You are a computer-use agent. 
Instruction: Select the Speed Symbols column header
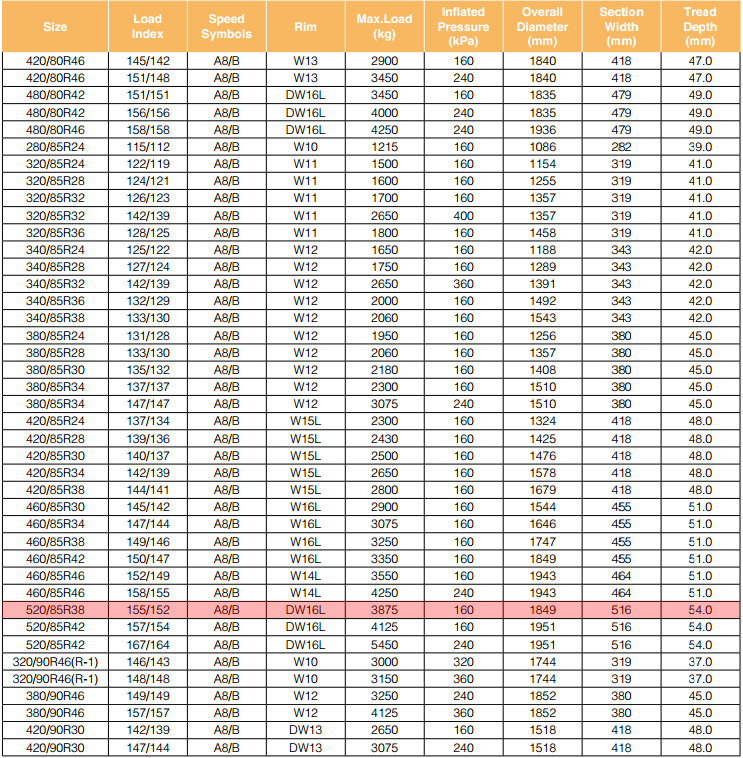227,26
